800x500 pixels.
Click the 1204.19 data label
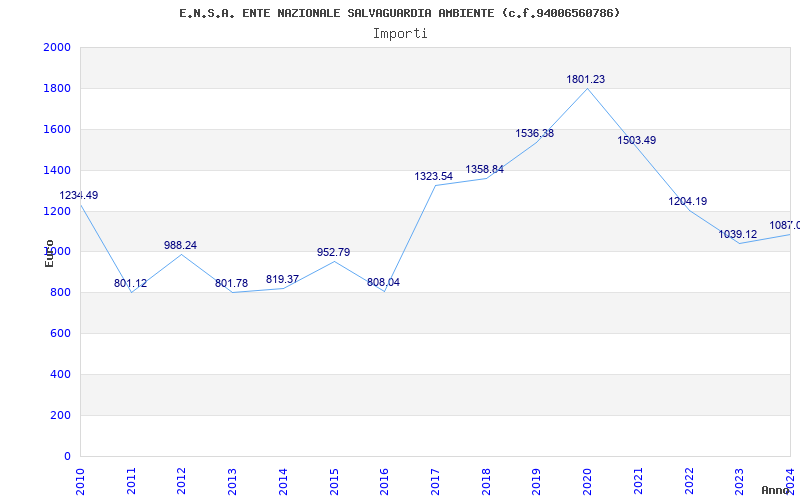coord(687,202)
